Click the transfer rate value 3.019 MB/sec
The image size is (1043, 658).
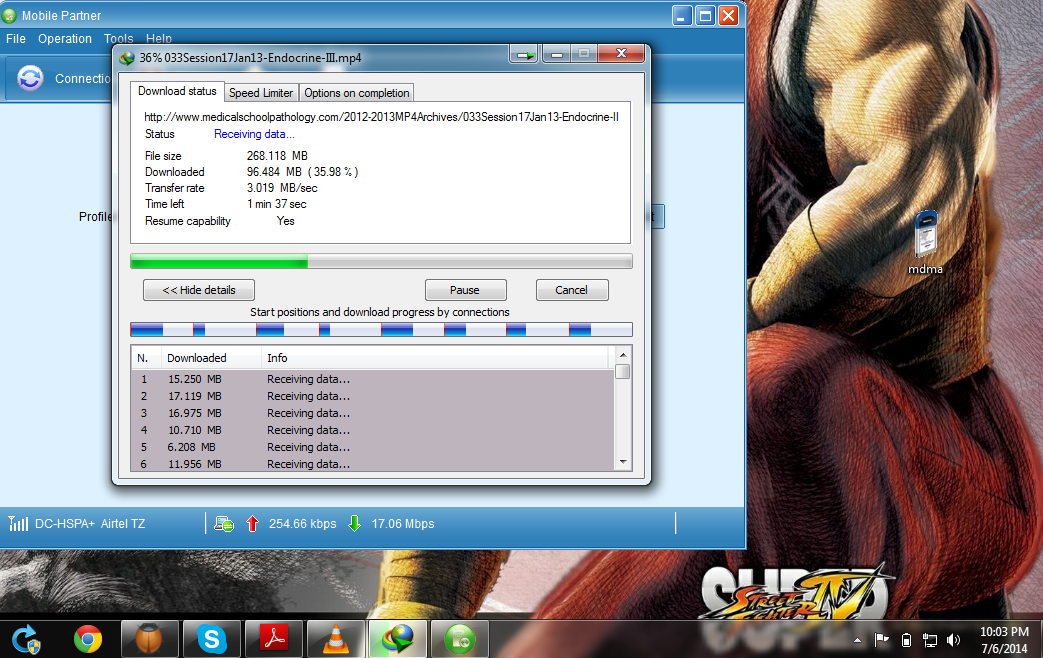point(282,188)
